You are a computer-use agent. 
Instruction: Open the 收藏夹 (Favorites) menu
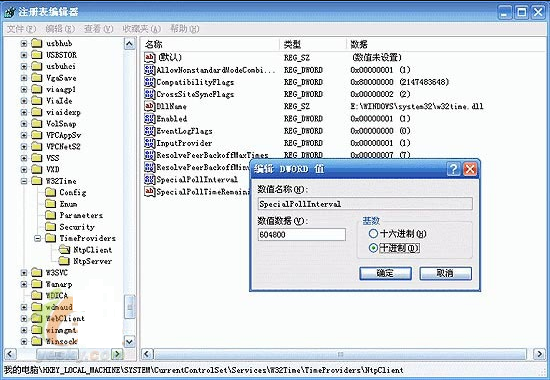pos(141,29)
